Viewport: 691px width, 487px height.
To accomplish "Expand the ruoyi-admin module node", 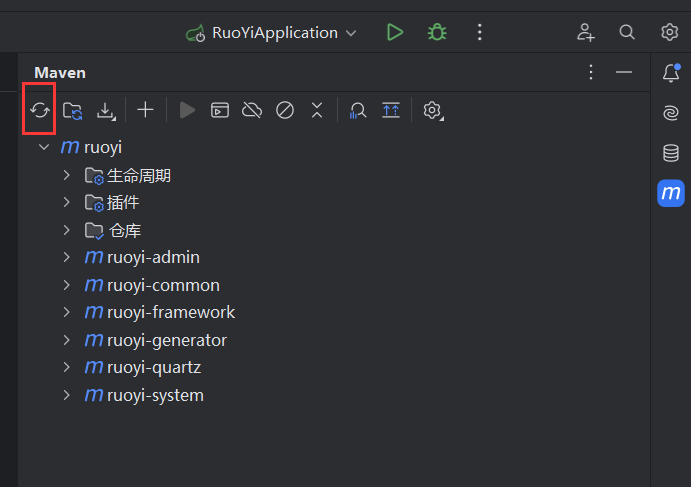I will pos(67,257).
